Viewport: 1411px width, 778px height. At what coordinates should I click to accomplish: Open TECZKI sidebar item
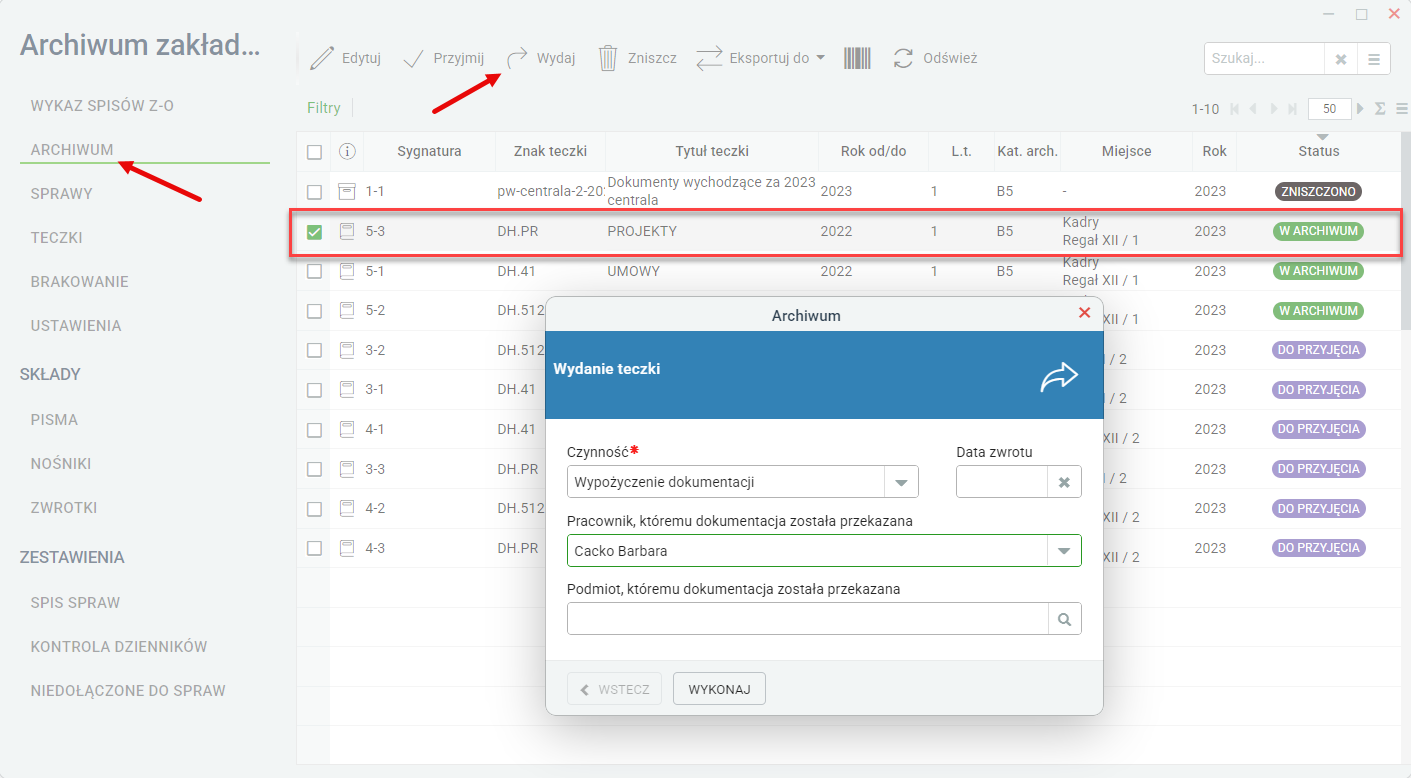[x=57, y=238]
